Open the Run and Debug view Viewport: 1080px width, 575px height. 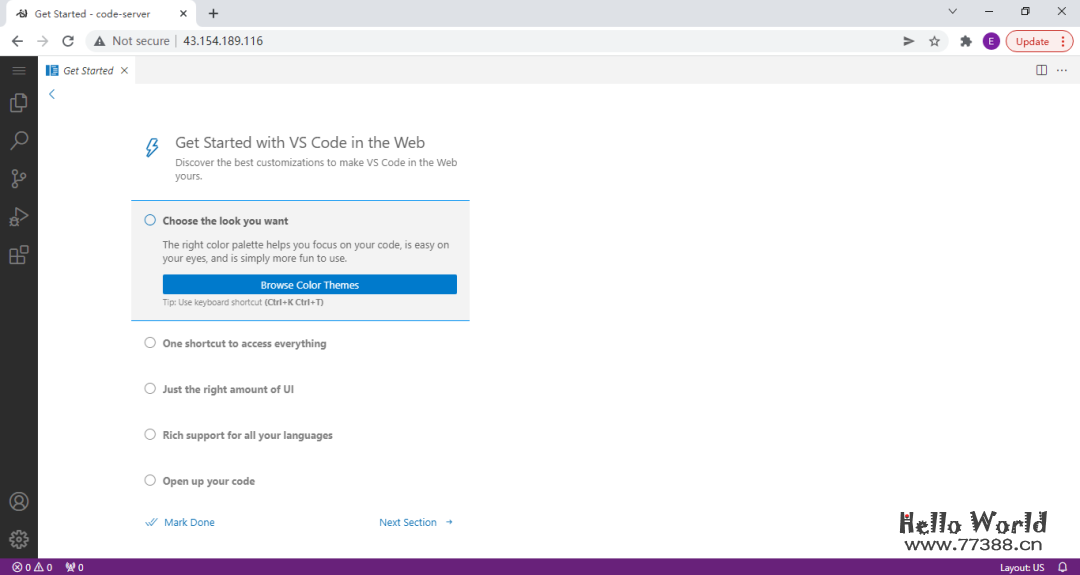(x=18, y=217)
